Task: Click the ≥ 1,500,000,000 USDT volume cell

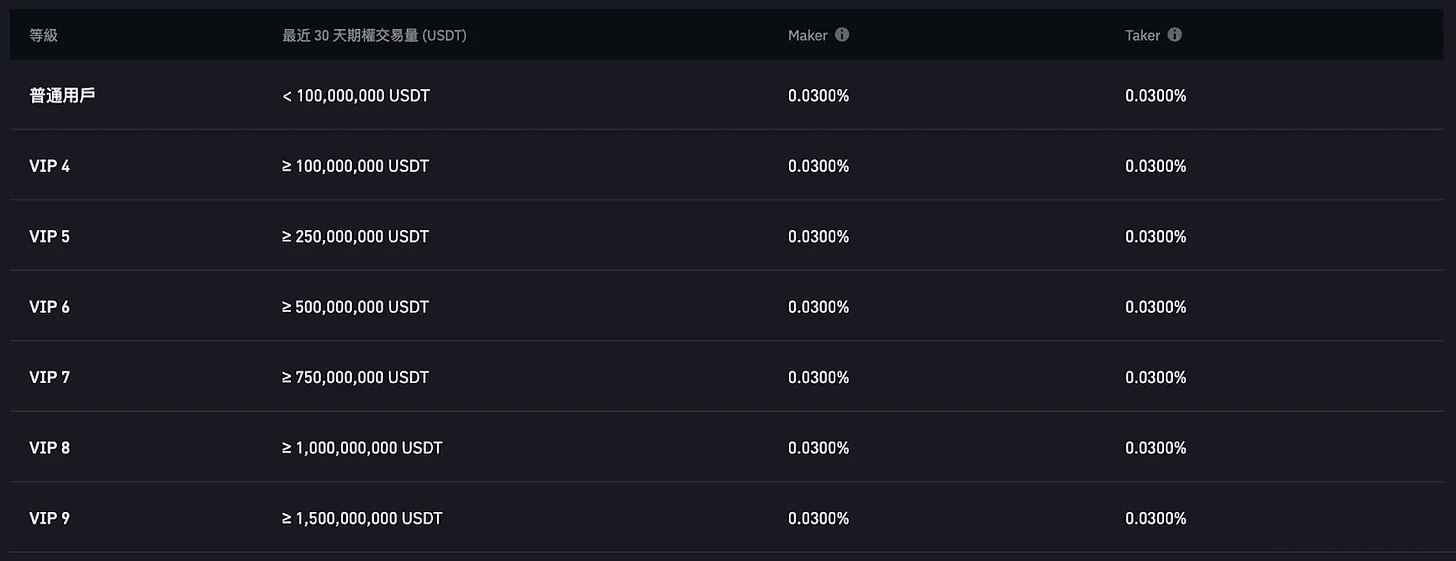Action: coord(362,519)
